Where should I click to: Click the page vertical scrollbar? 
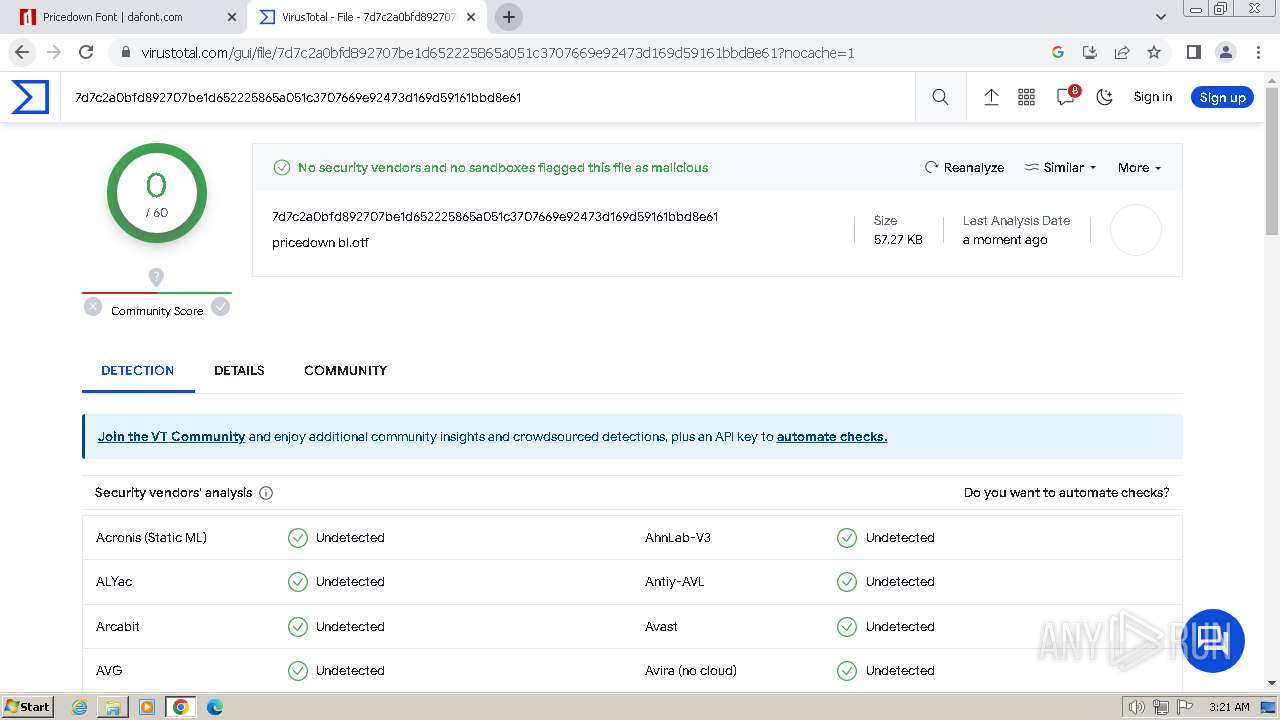[1272, 160]
